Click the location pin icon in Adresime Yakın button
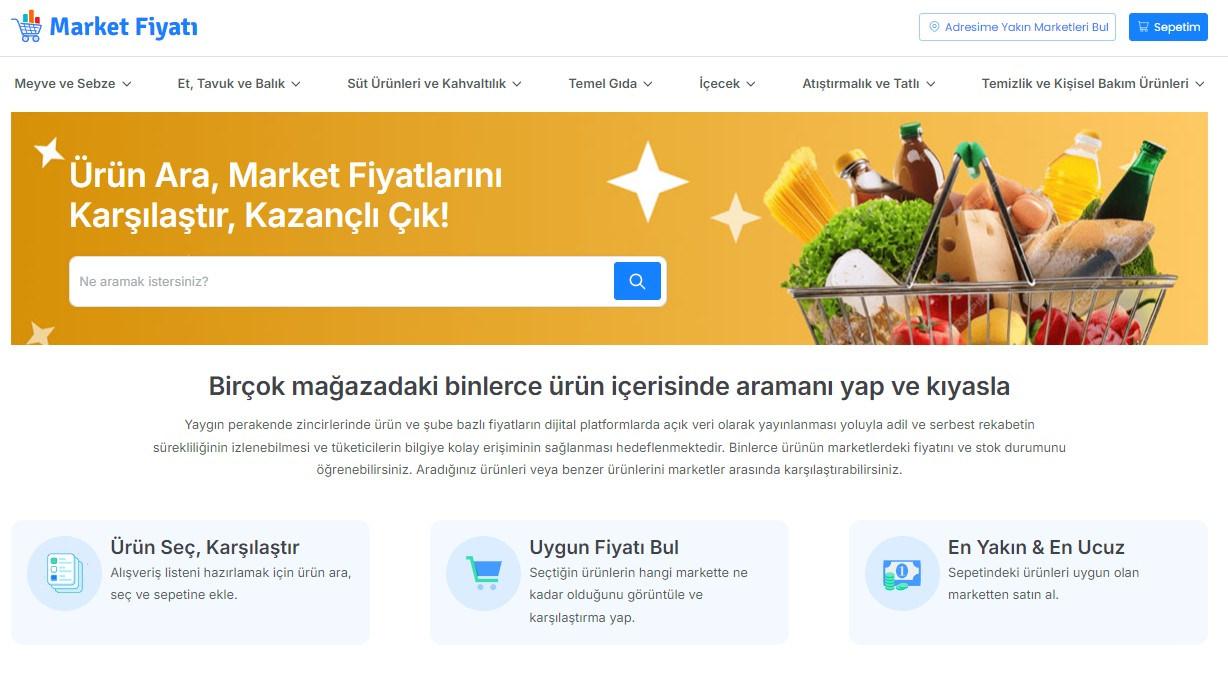 934,27
